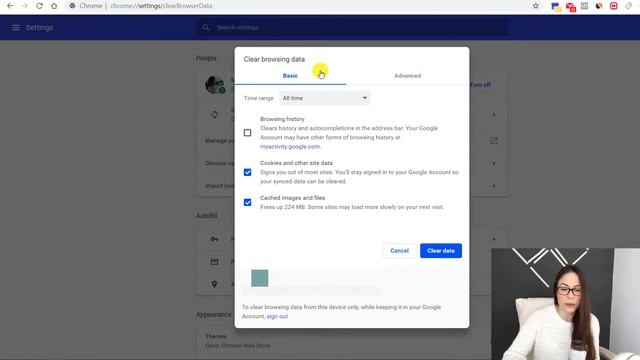This screenshot has height=360, width=640.
Task: Open the gray tag extension icon
Action: [x=629, y=6]
